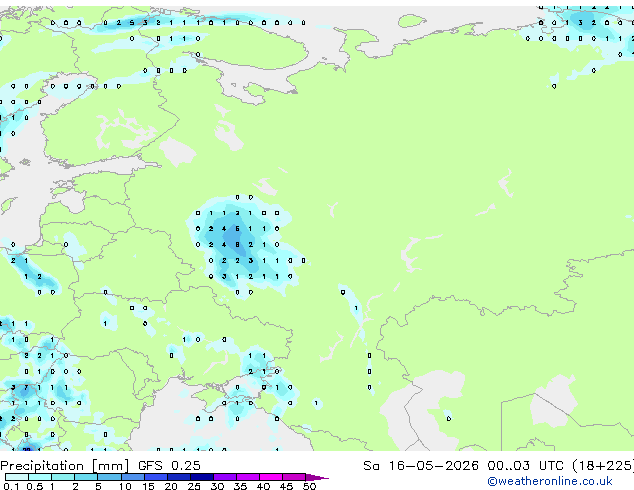
Task: Pick the 35–40 mm legend swatch
Action: point(248,477)
